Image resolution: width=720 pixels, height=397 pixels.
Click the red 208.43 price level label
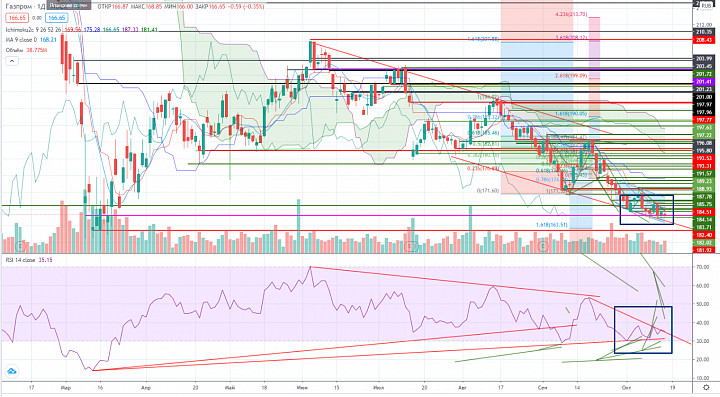coord(704,40)
